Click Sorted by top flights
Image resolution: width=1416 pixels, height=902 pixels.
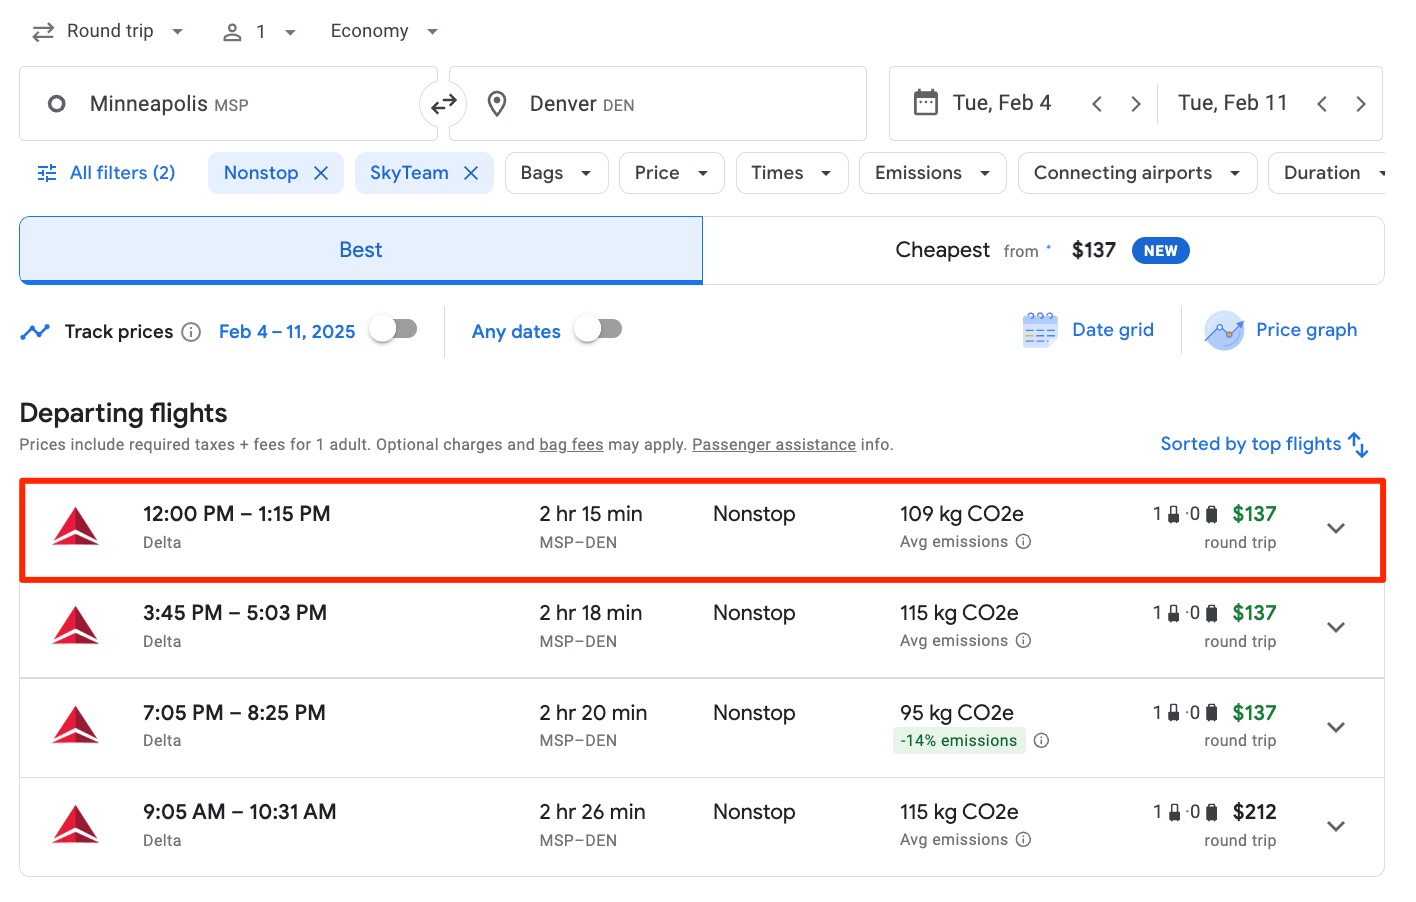(x=1263, y=444)
